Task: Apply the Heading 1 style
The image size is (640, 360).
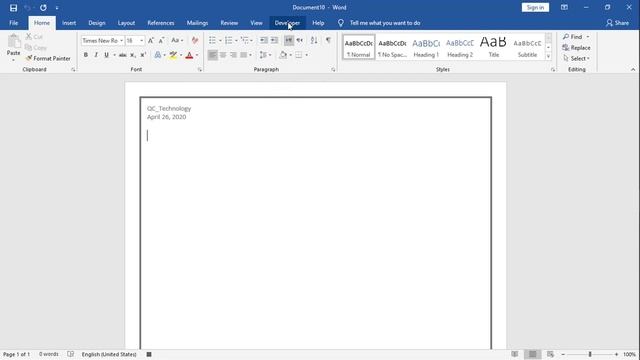Action: (x=426, y=47)
